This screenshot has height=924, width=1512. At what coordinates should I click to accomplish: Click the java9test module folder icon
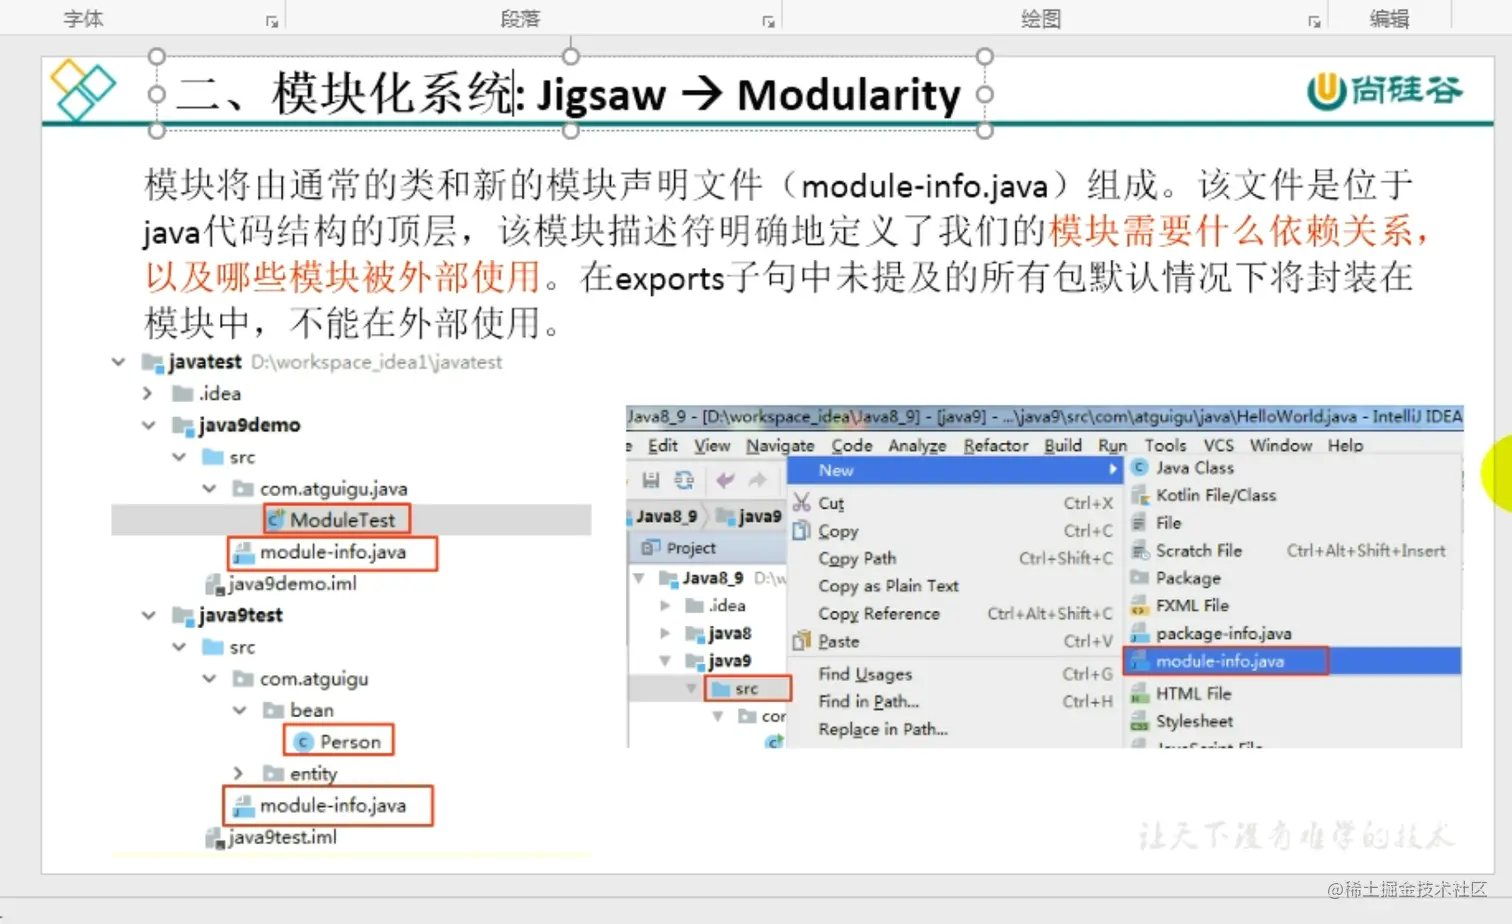point(183,616)
